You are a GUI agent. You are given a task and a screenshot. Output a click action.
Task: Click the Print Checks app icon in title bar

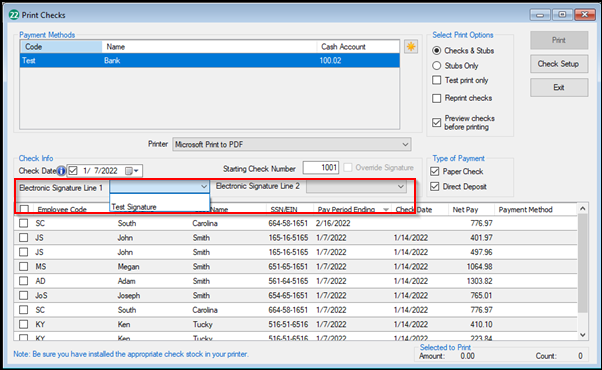tap(14, 15)
